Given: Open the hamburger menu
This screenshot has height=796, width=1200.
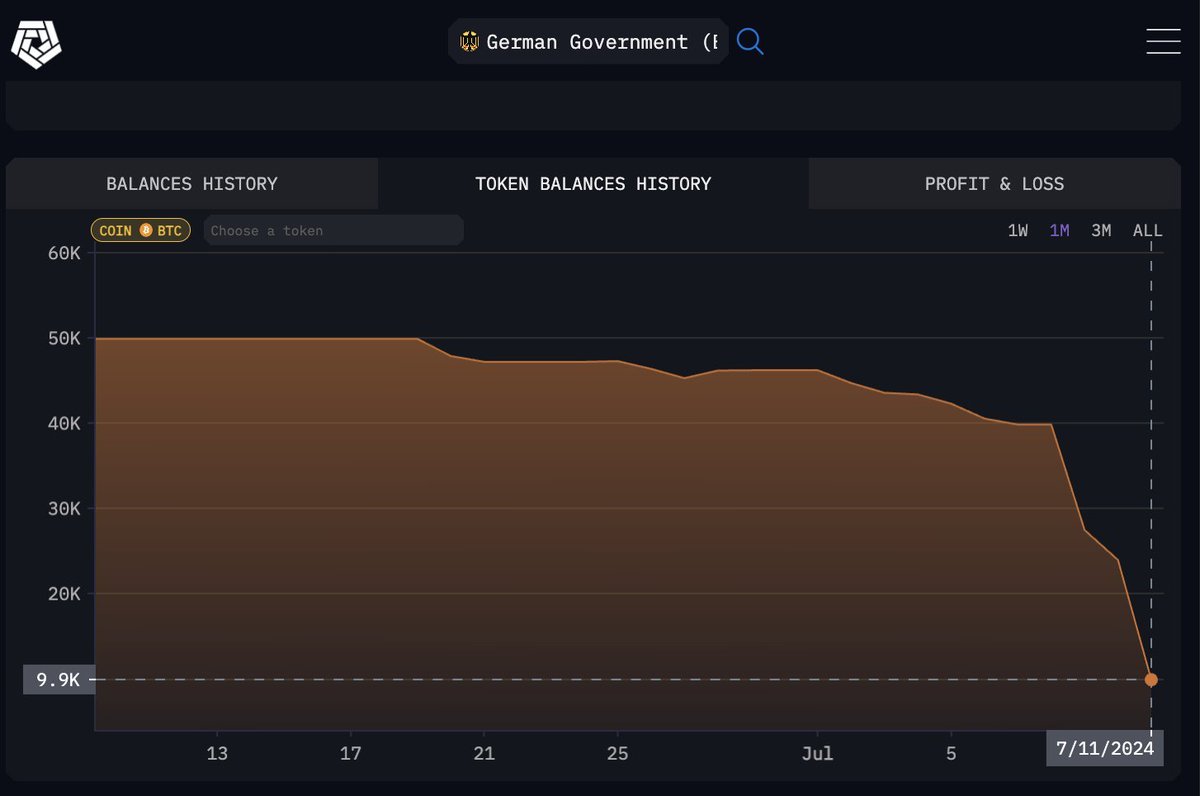Looking at the screenshot, I should point(1163,41).
